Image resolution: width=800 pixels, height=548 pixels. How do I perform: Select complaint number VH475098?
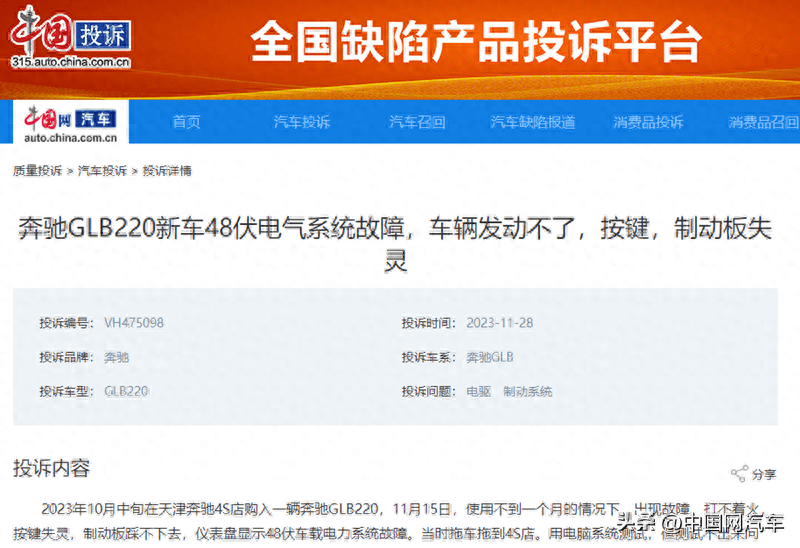point(134,323)
